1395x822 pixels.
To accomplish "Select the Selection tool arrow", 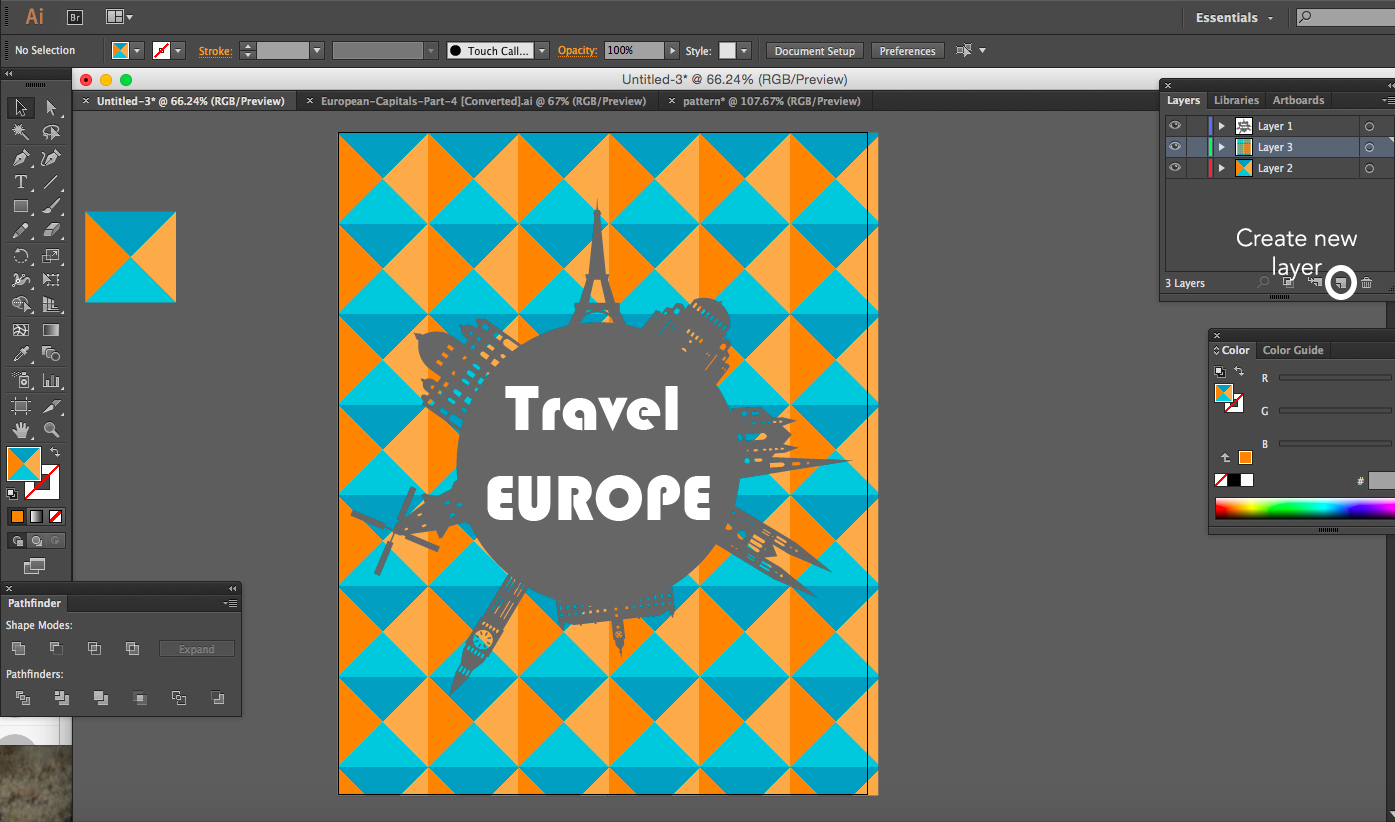I will pos(20,108).
